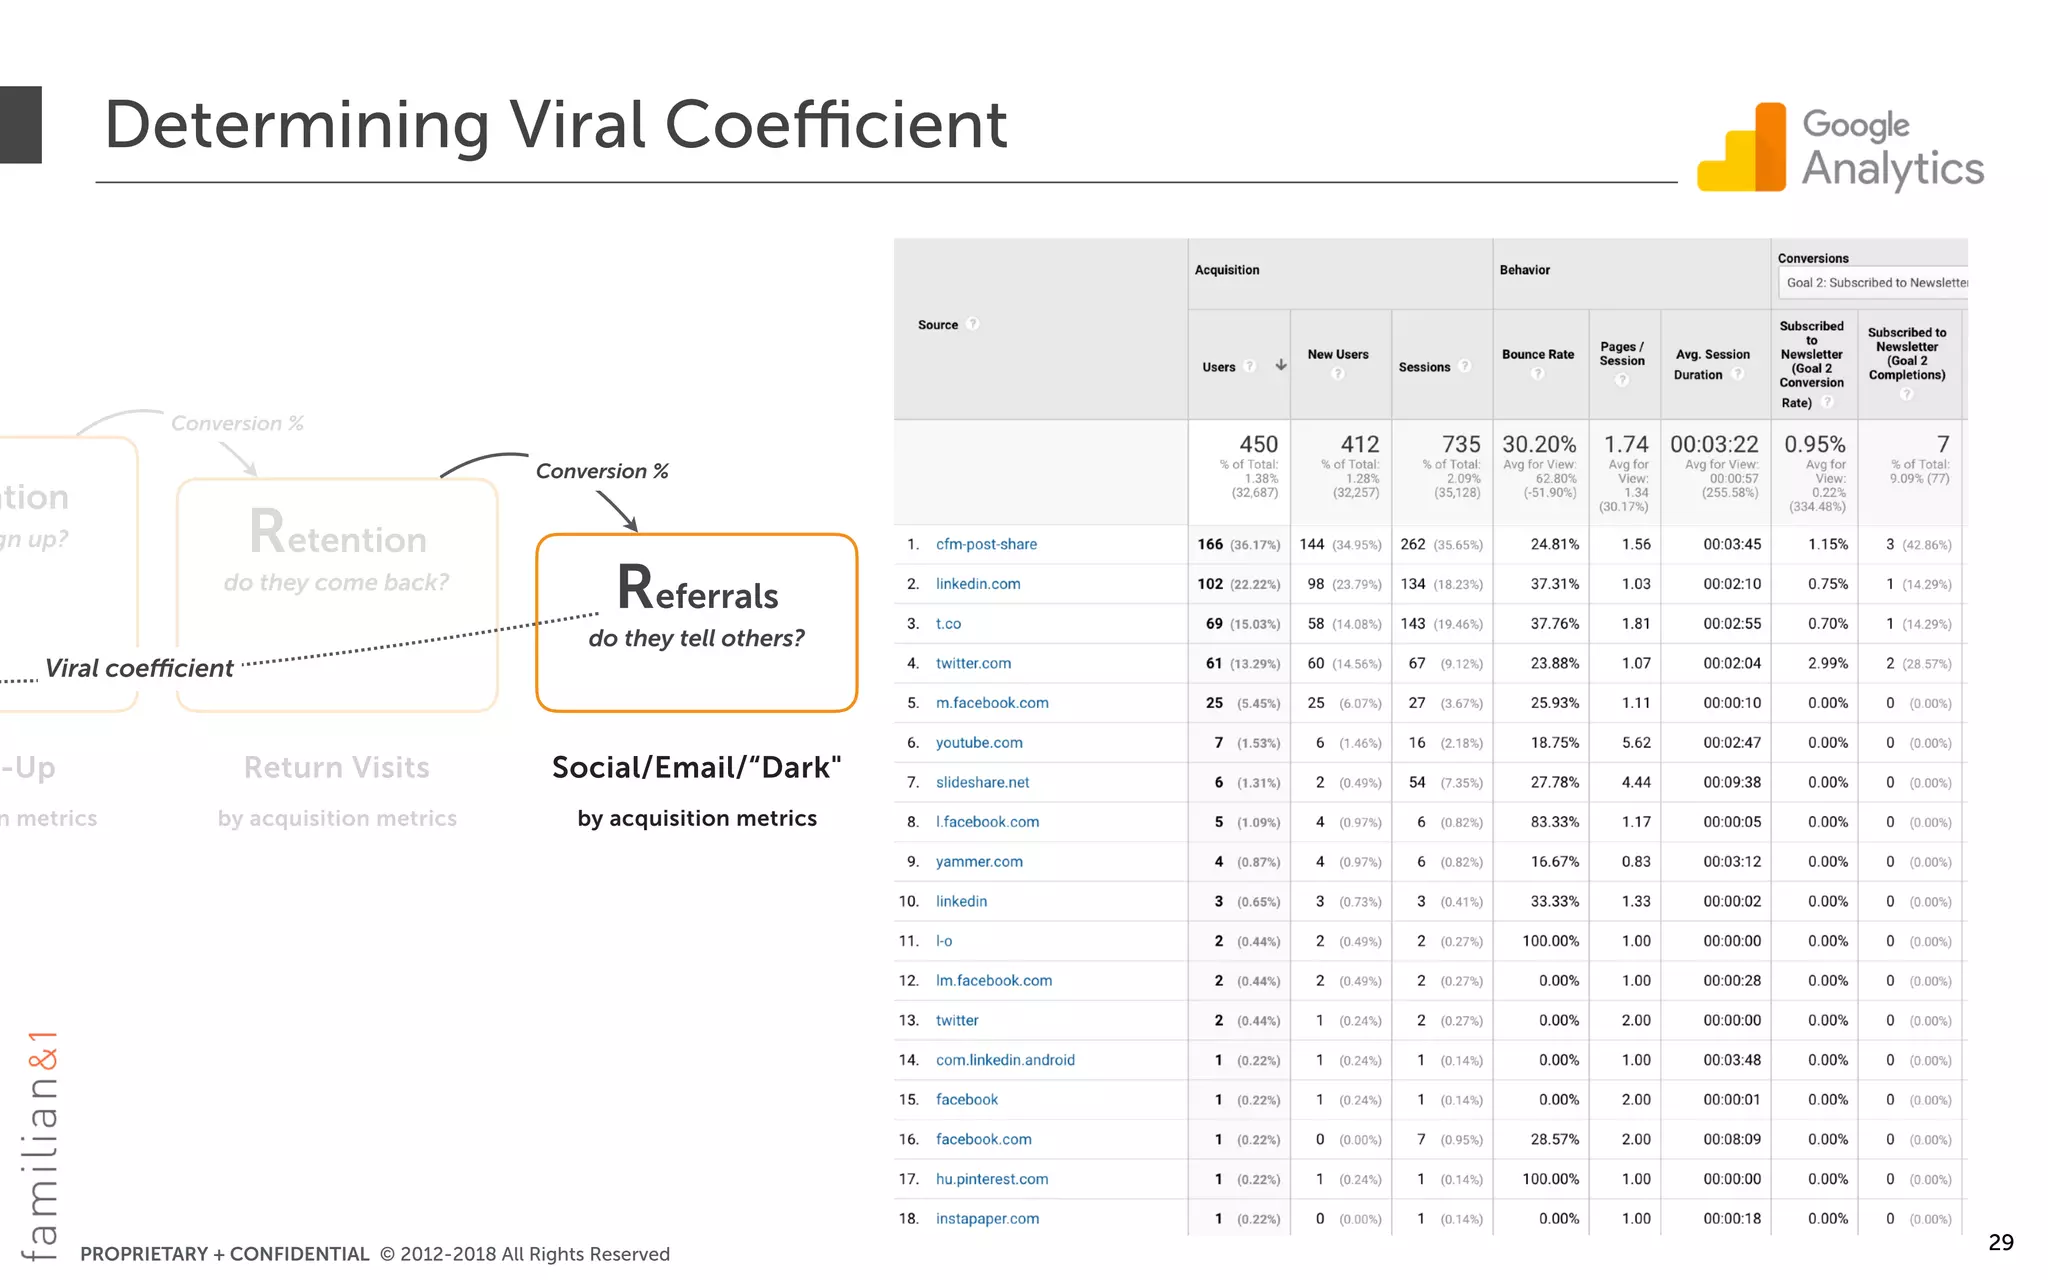Sort by the New Users column header

1338,354
